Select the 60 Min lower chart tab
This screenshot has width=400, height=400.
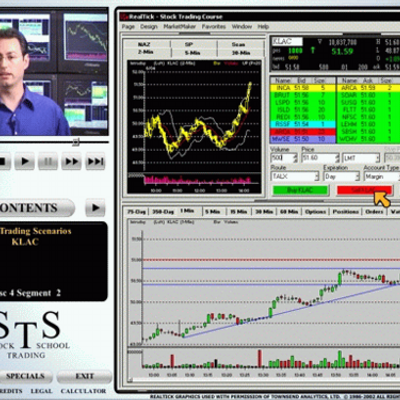click(x=289, y=212)
